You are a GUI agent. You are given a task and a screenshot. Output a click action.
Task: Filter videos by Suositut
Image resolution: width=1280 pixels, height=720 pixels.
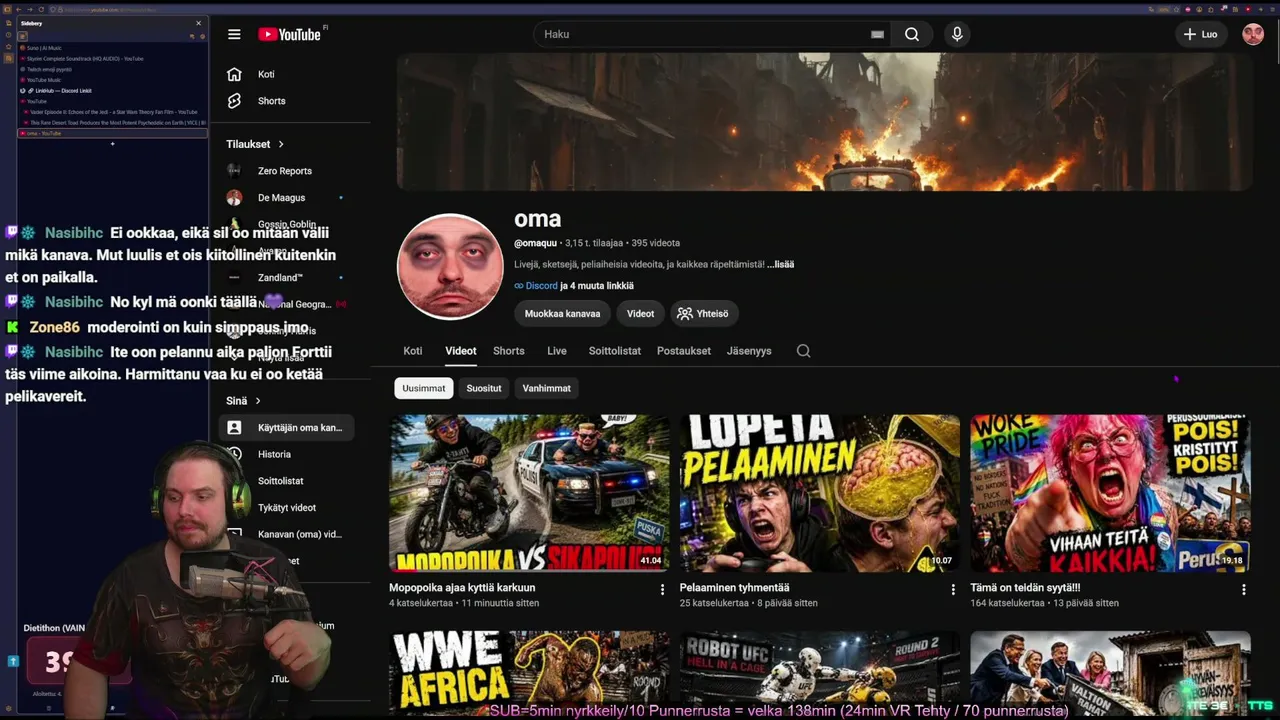pyautogui.click(x=484, y=388)
